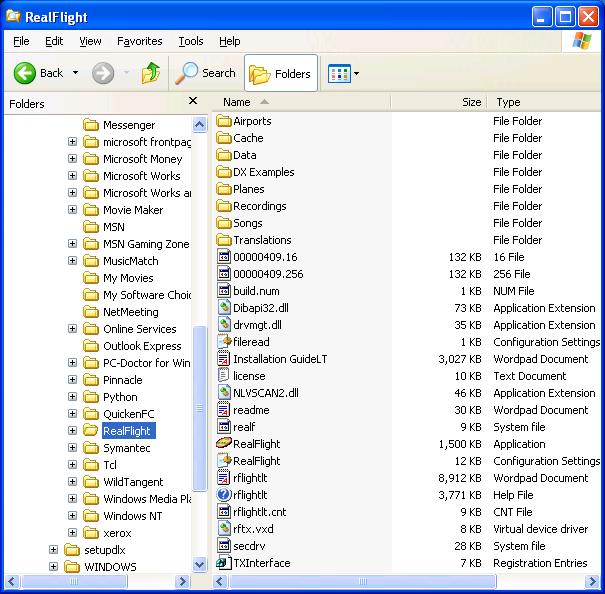Open the Views icon dropdown

coord(343,73)
